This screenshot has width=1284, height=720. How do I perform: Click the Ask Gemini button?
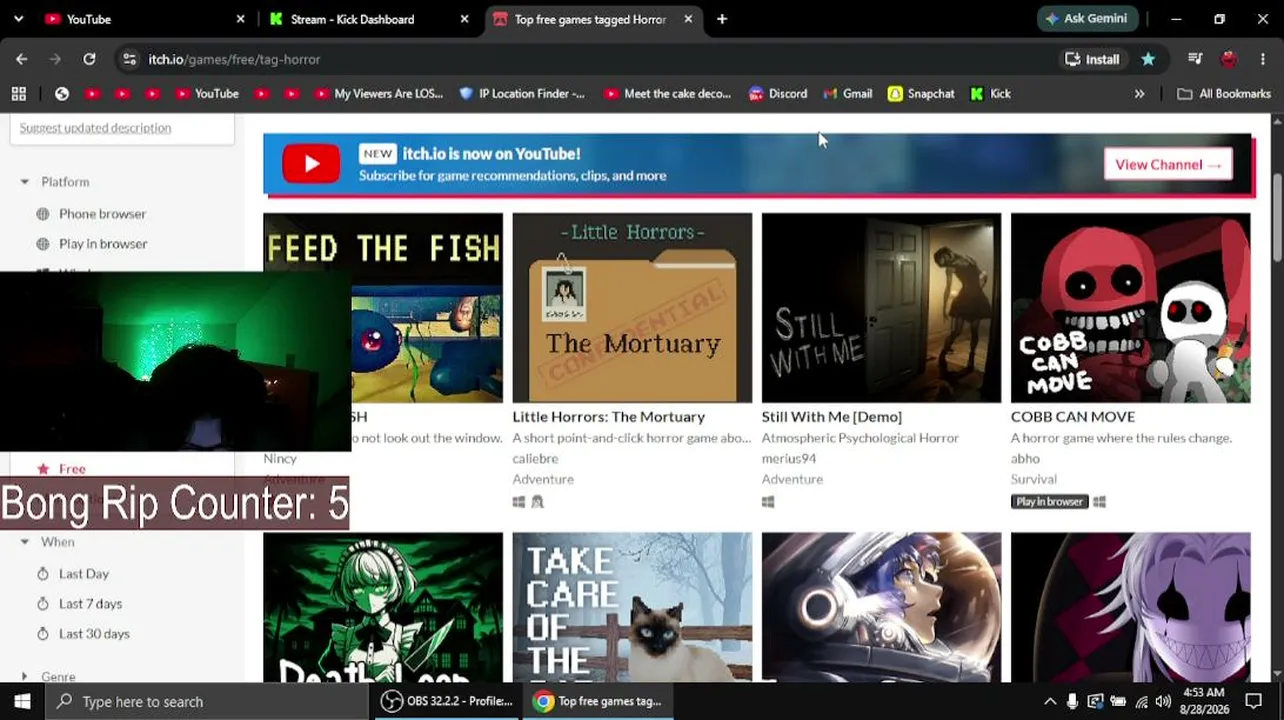(1086, 19)
